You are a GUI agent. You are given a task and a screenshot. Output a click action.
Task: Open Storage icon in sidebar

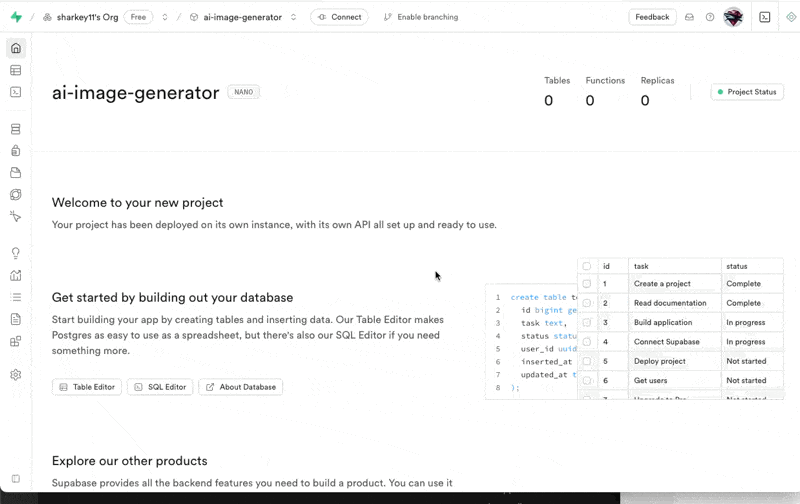pyautogui.click(x=15, y=173)
